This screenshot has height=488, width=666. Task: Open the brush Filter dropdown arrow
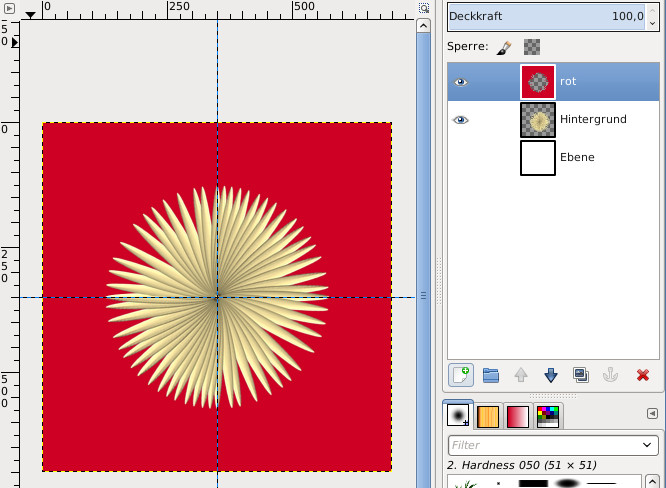(x=647, y=445)
